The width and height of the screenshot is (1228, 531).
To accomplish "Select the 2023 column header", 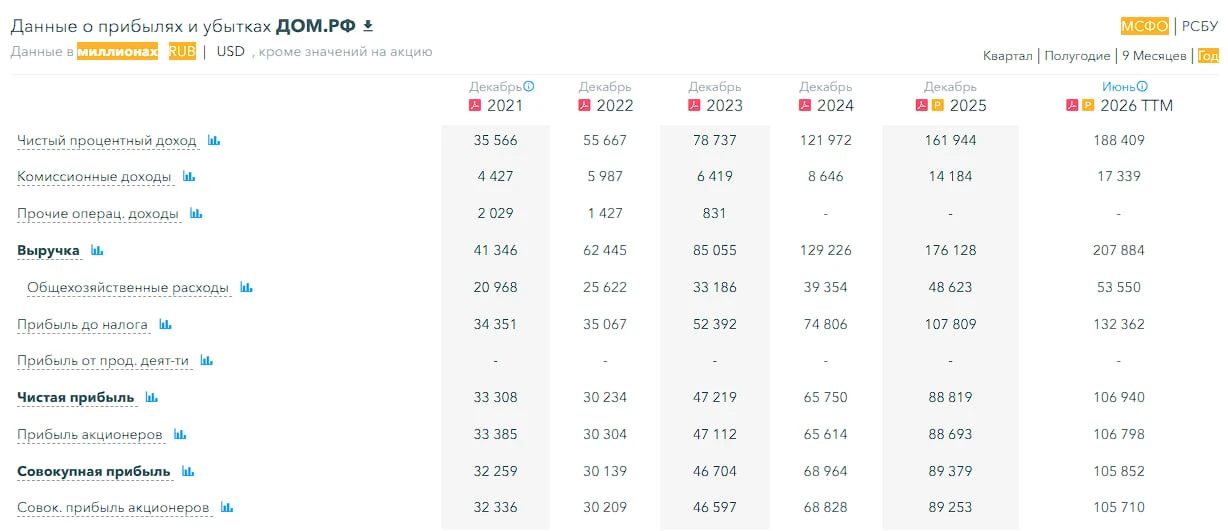I will point(725,106).
